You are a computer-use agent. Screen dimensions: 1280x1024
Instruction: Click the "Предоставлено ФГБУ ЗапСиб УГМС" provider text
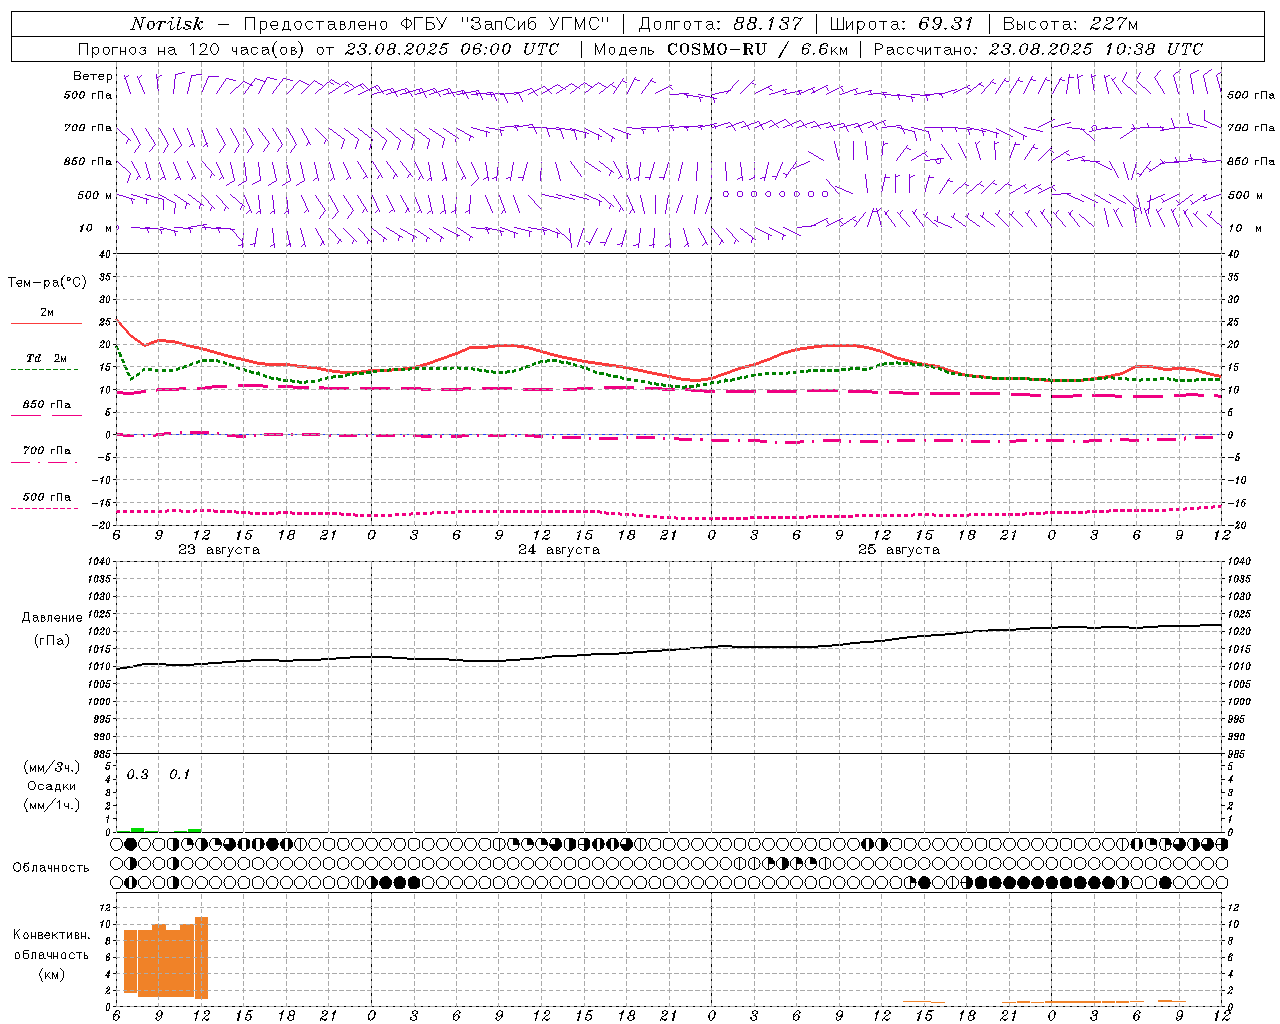(427, 24)
